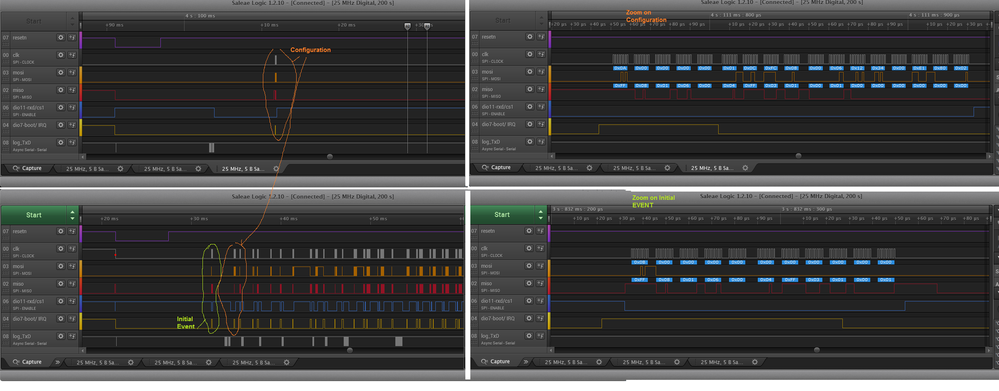This screenshot has height=391, width=999.
Task: Open miso channel settings gear, bottom-right window
Action: [x=530, y=283]
